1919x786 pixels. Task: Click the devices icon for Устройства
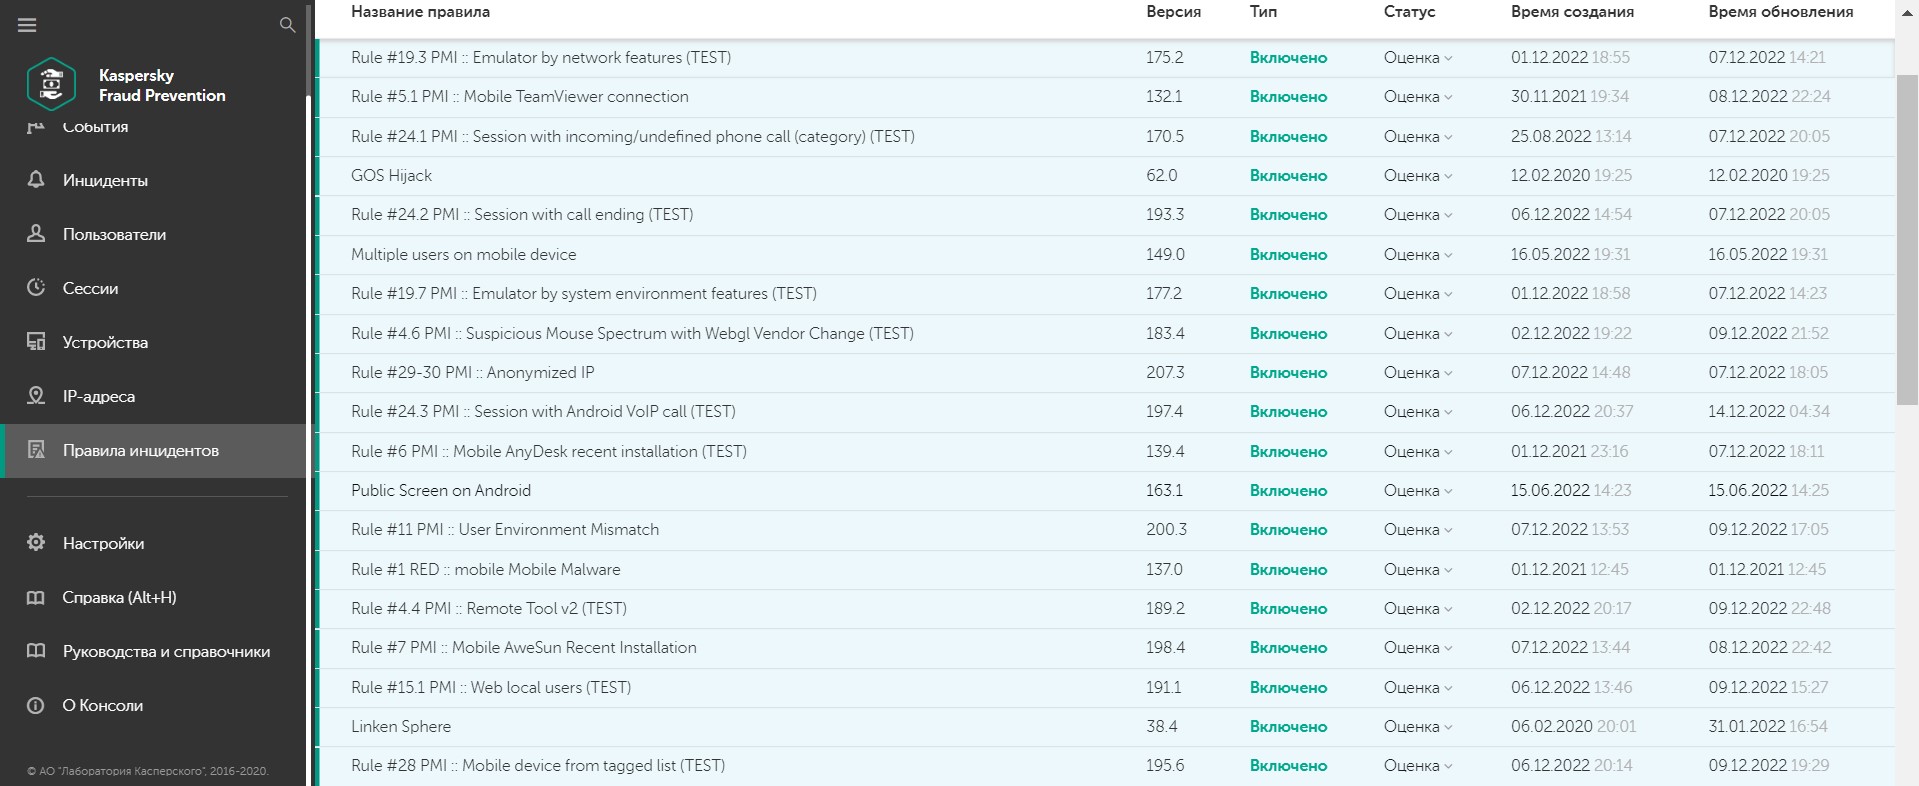[x=36, y=342]
